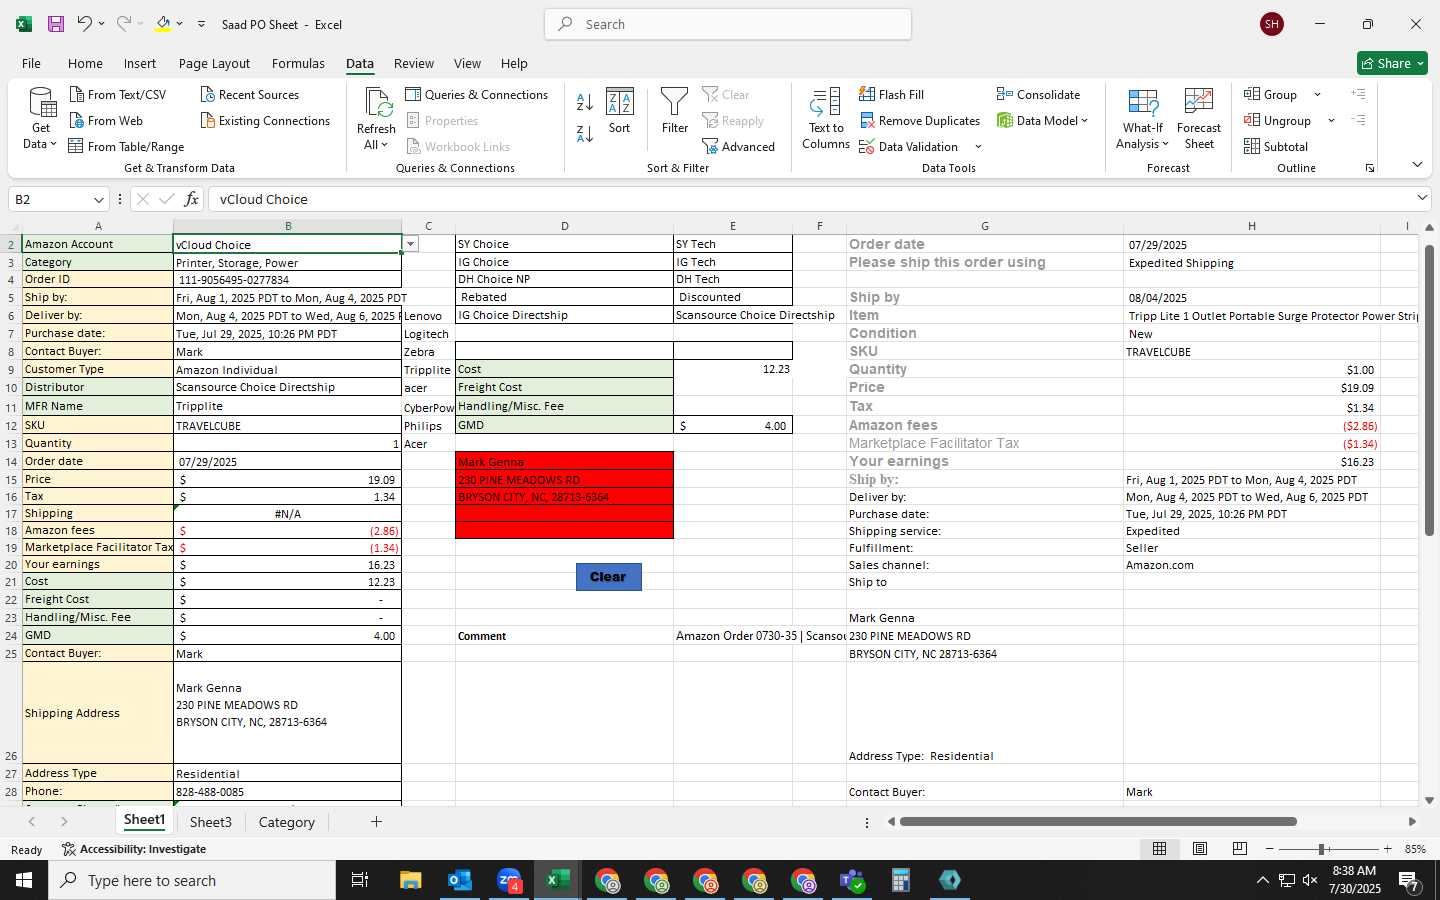This screenshot has width=1440, height=900.
Task: Click the Insert Function fx icon
Action: (191, 199)
